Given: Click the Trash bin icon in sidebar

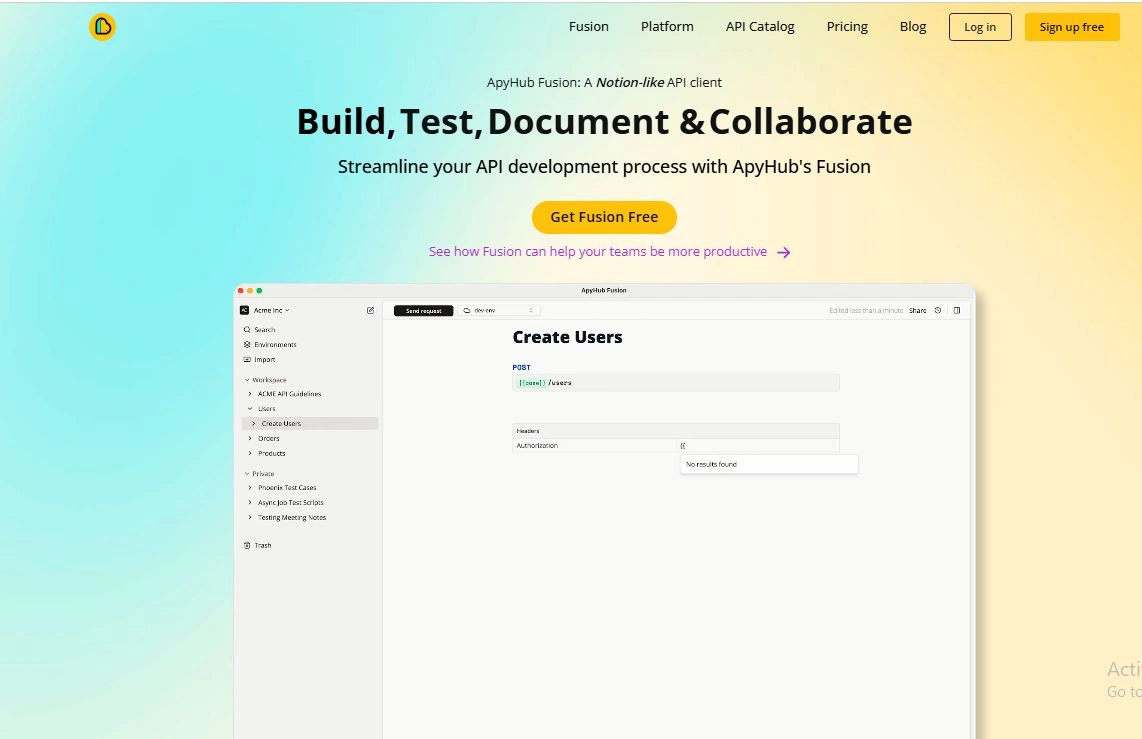Looking at the screenshot, I should coord(247,545).
